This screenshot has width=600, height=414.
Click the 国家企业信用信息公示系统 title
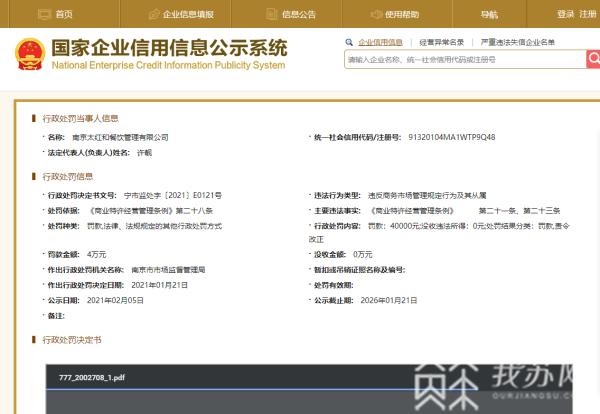[x=169, y=48]
